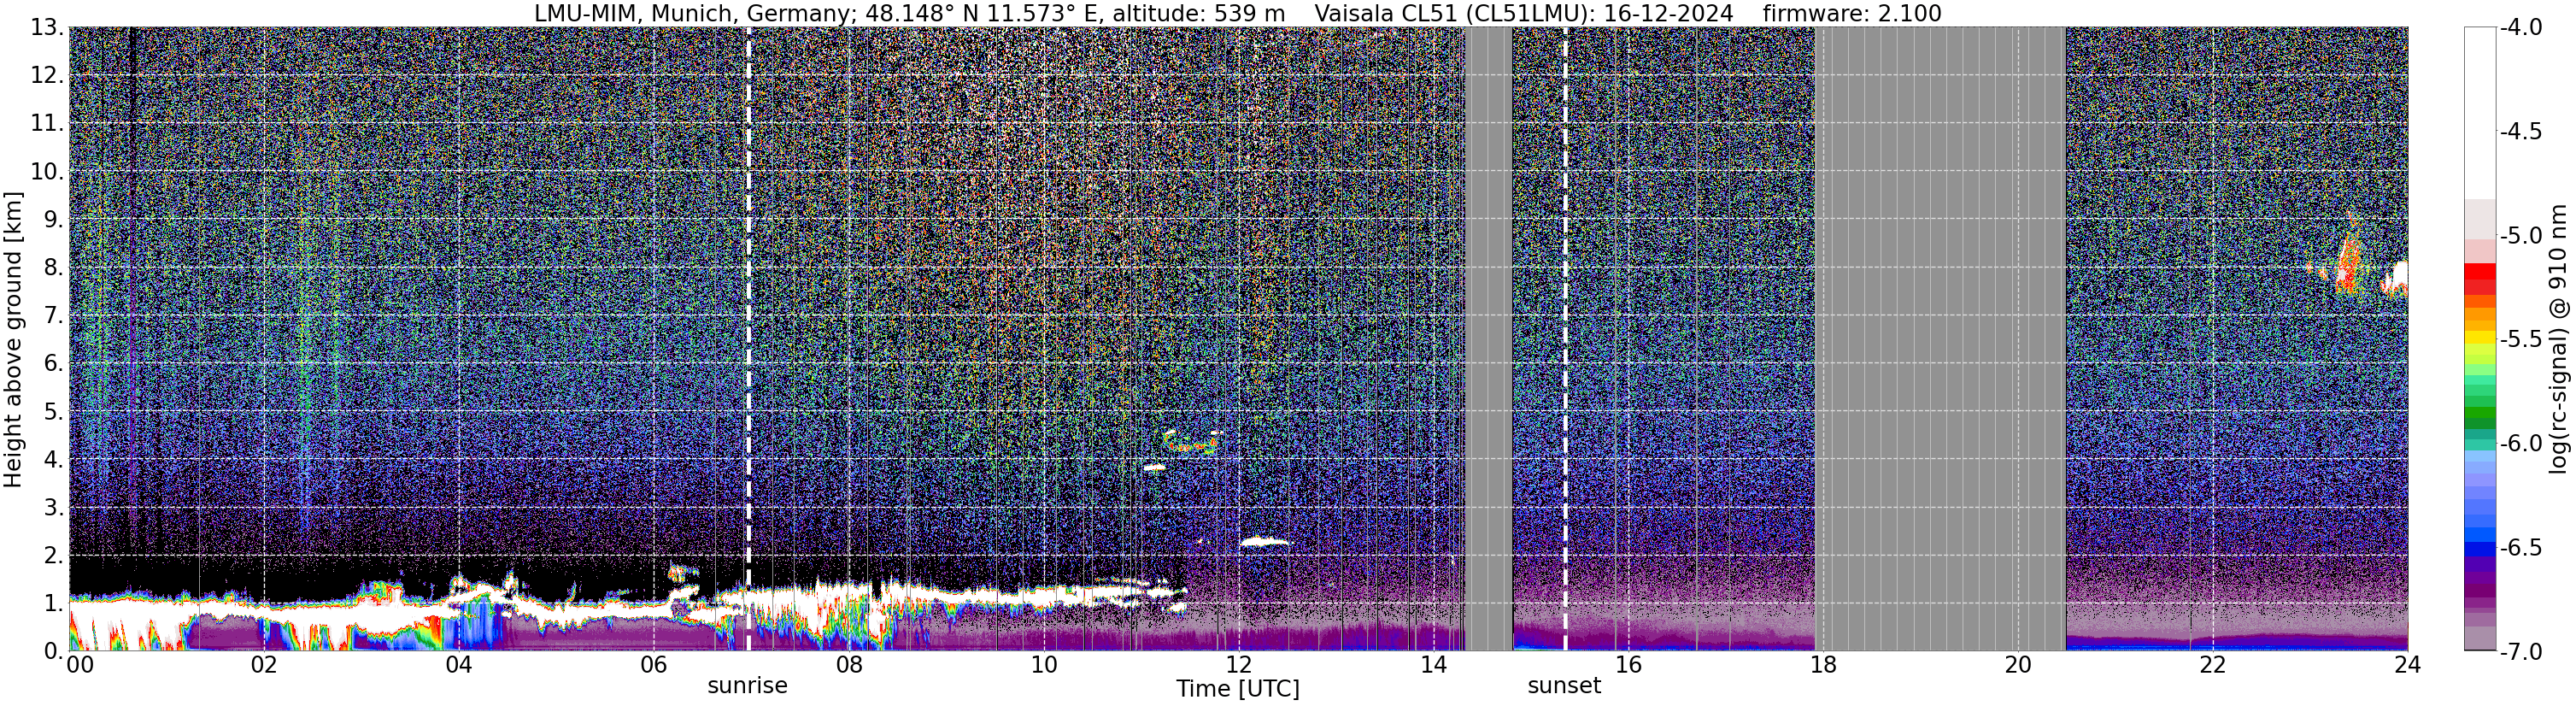Click the colorbar tick label -7.0
The height and width of the screenshot is (706, 2576).
click(x=2521, y=652)
